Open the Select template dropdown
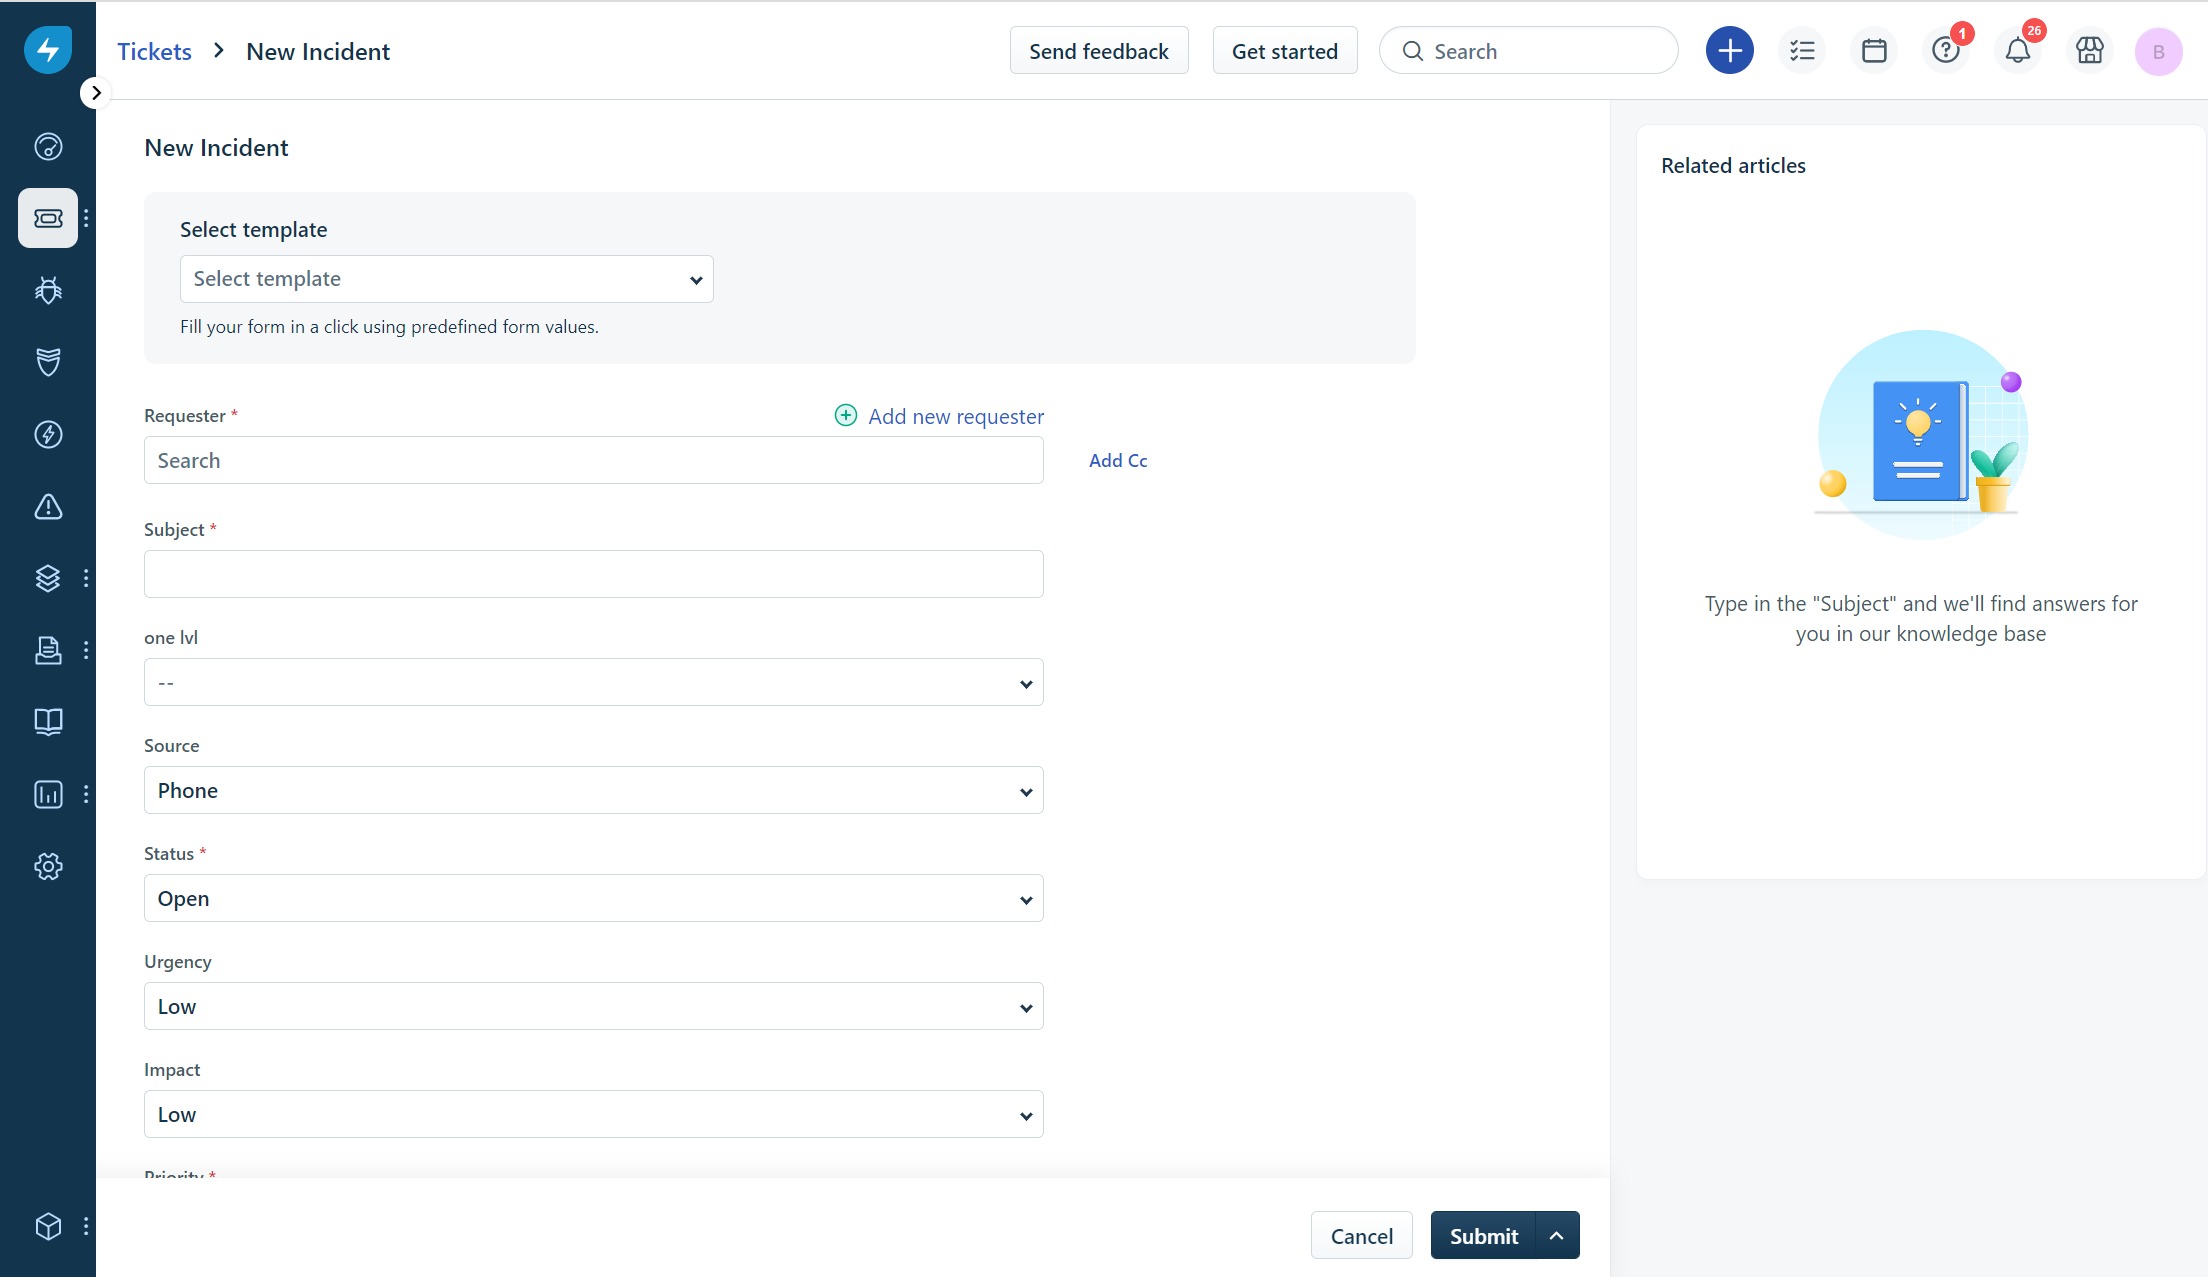 pyautogui.click(x=446, y=279)
